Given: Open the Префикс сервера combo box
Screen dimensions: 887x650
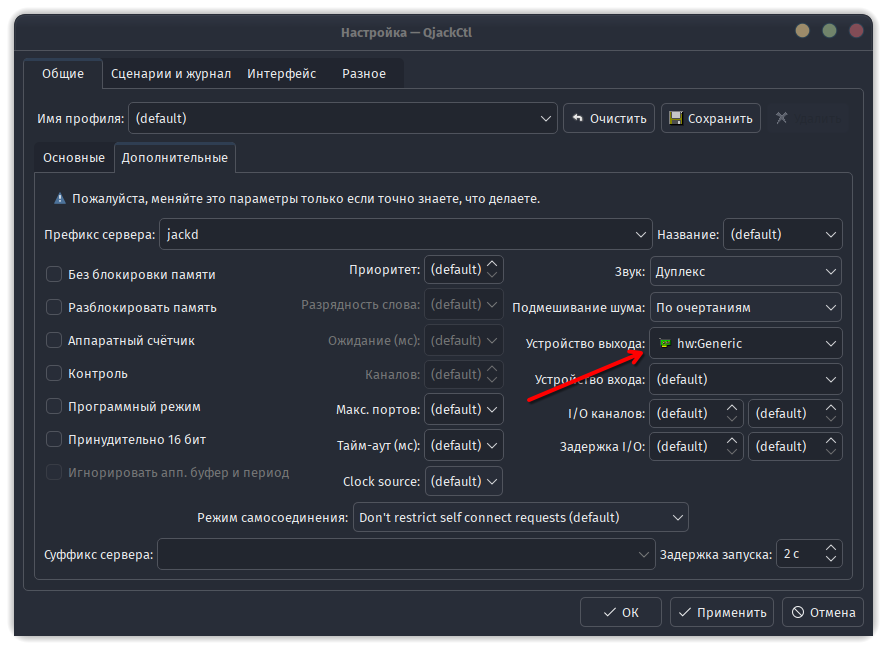Looking at the screenshot, I should point(406,234).
